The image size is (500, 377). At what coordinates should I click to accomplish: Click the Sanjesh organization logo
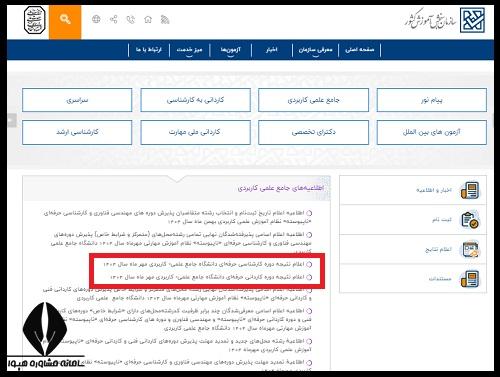pos(472,20)
